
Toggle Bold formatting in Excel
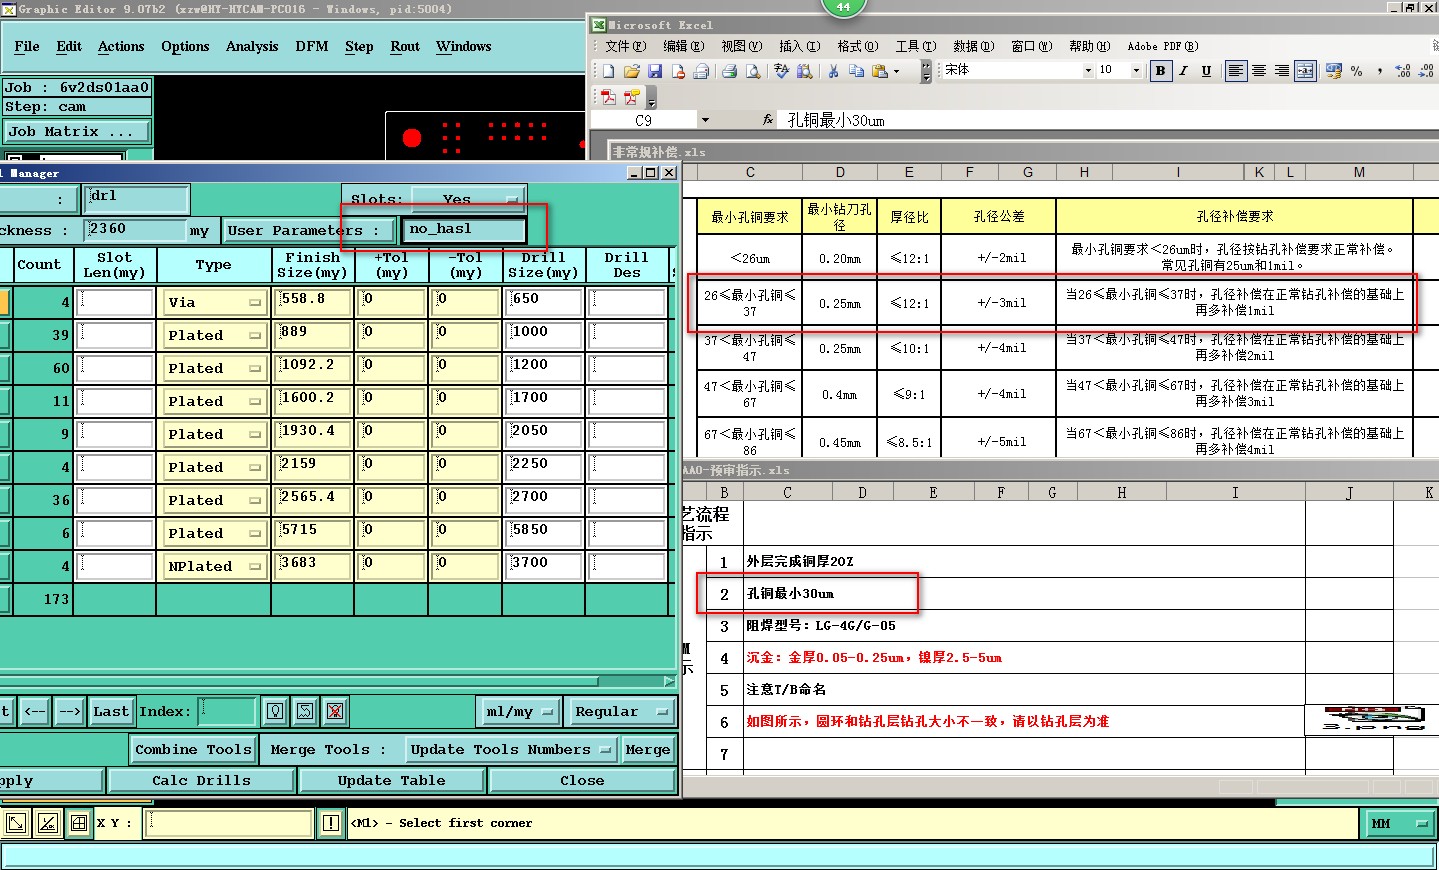click(x=1160, y=71)
